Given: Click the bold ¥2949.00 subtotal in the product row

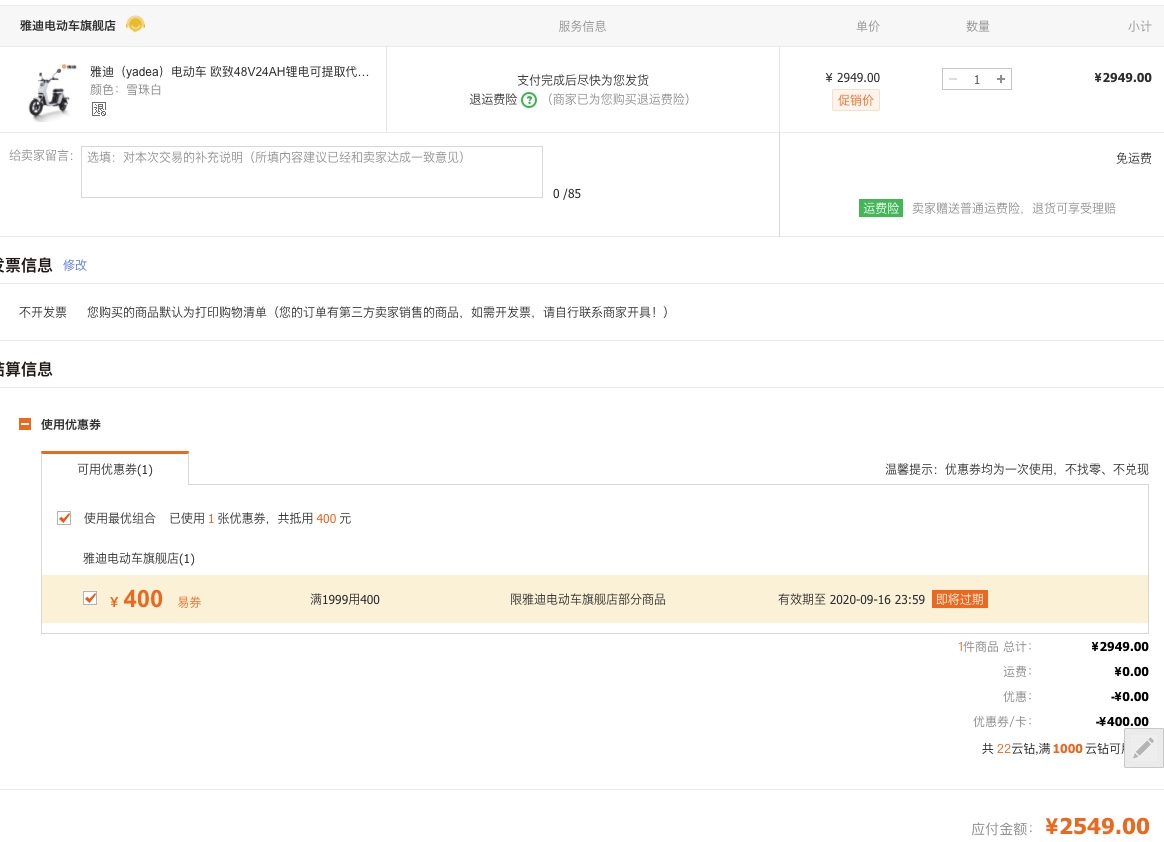Looking at the screenshot, I should tap(1123, 78).
